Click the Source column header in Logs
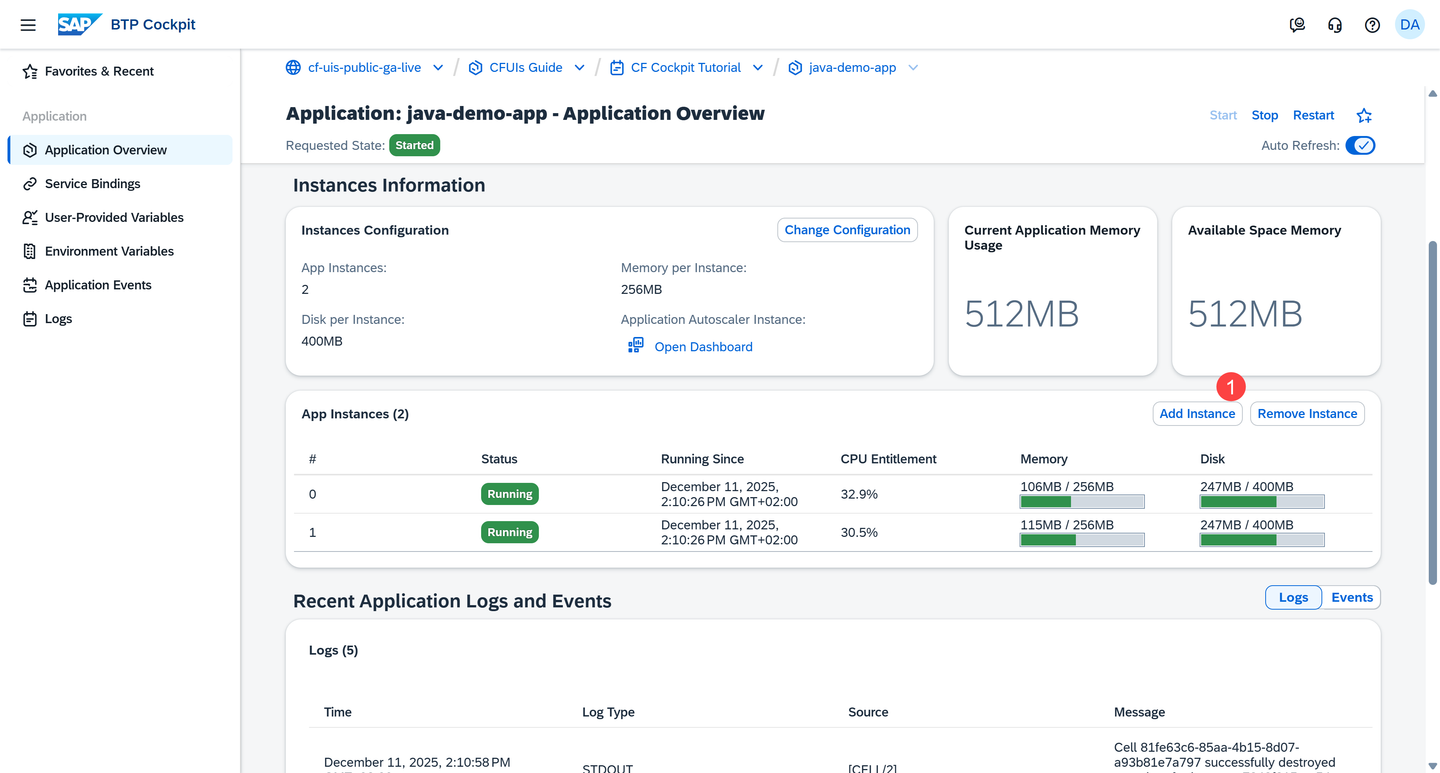This screenshot has width=1440, height=773. click(868, 712)
